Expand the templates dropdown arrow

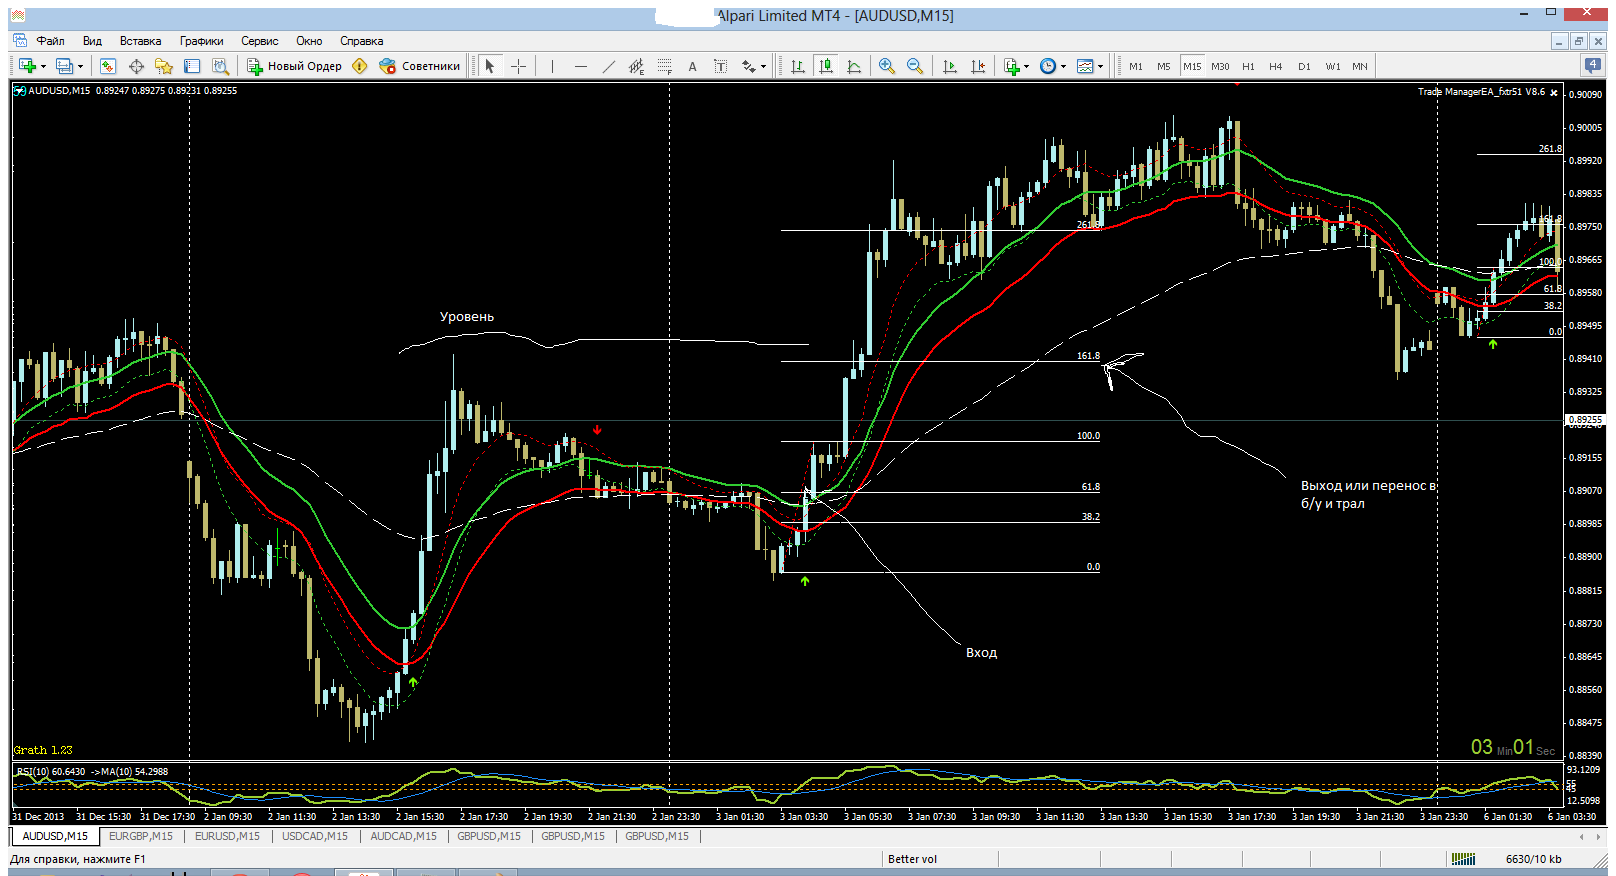[1100, 67]
